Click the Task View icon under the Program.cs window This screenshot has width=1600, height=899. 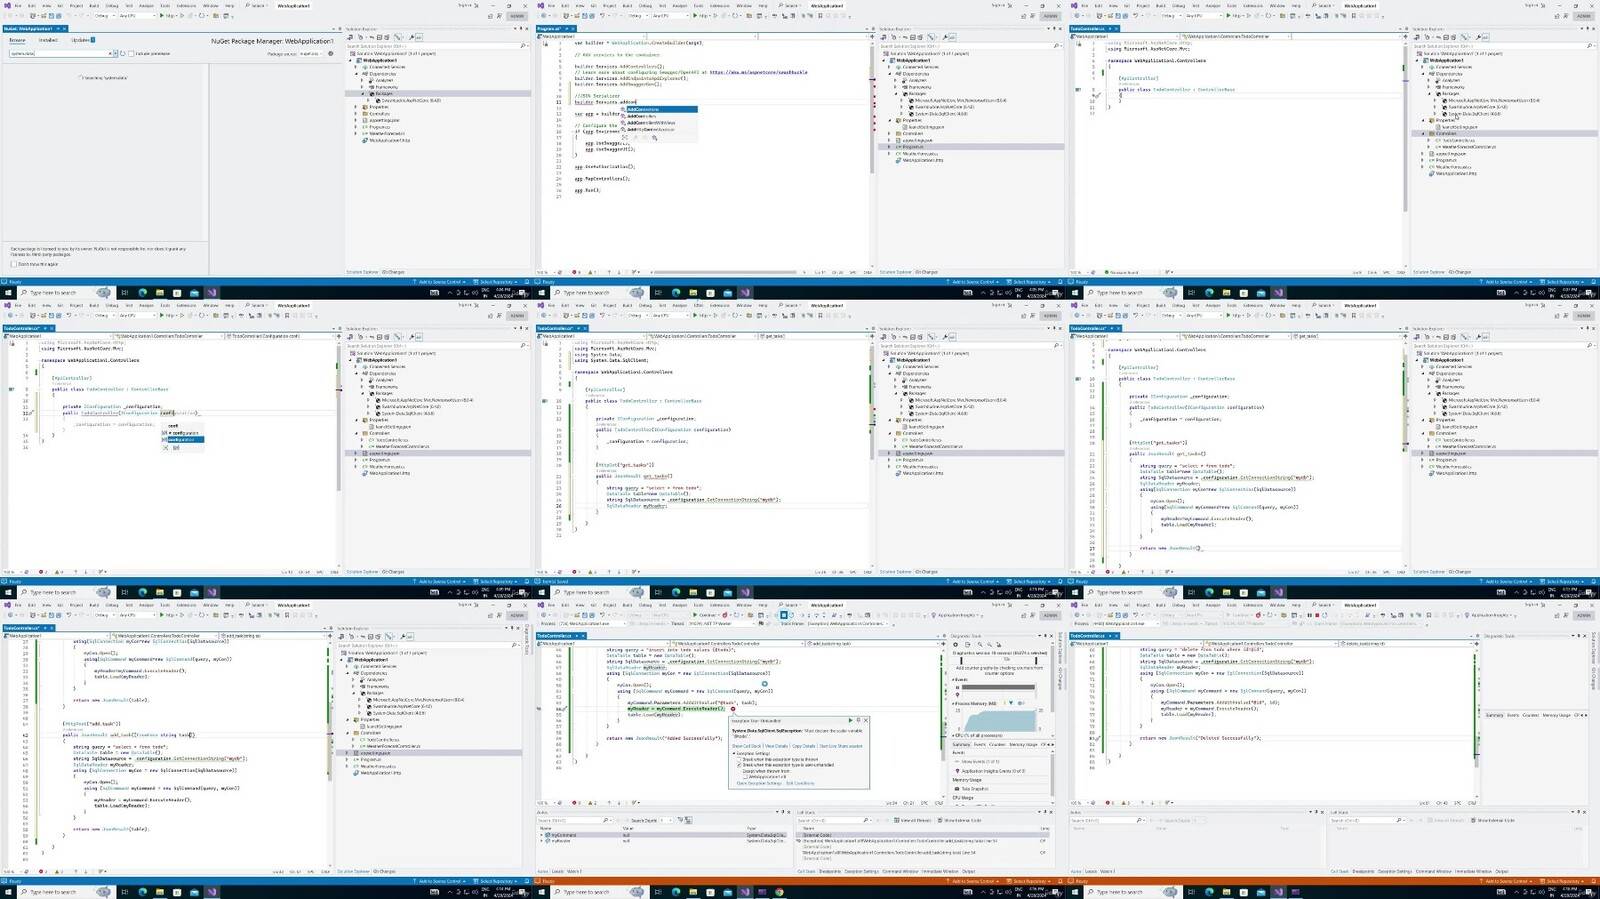(658, 293)
